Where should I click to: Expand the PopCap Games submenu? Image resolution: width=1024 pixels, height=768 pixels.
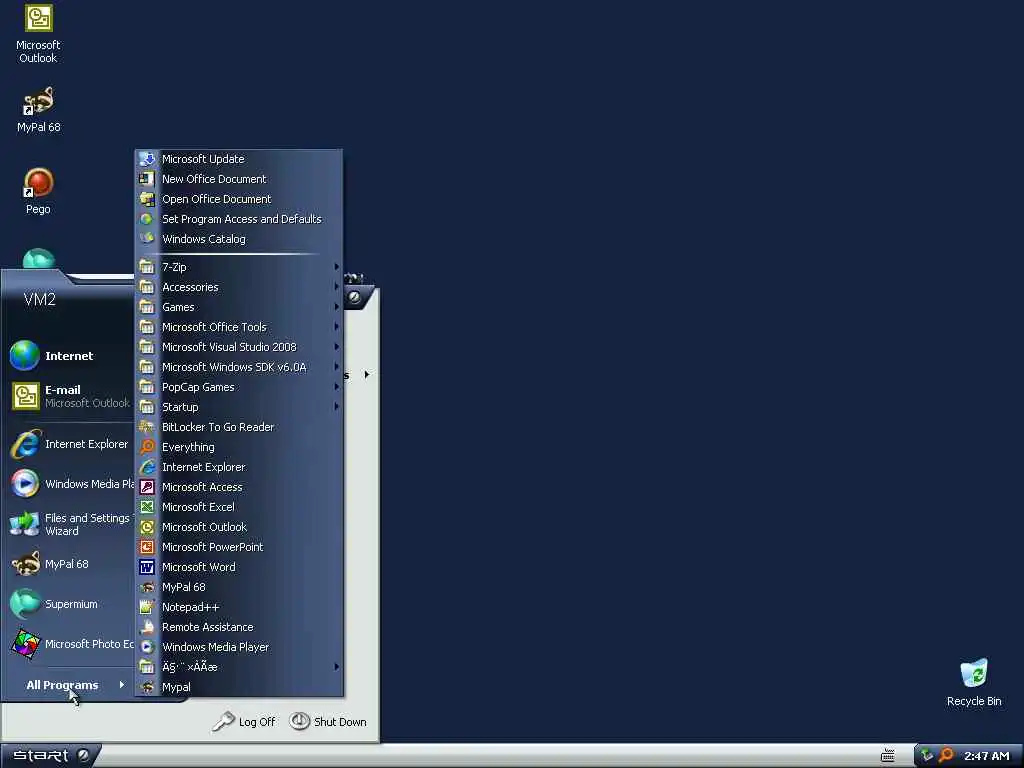coord(336,387)
